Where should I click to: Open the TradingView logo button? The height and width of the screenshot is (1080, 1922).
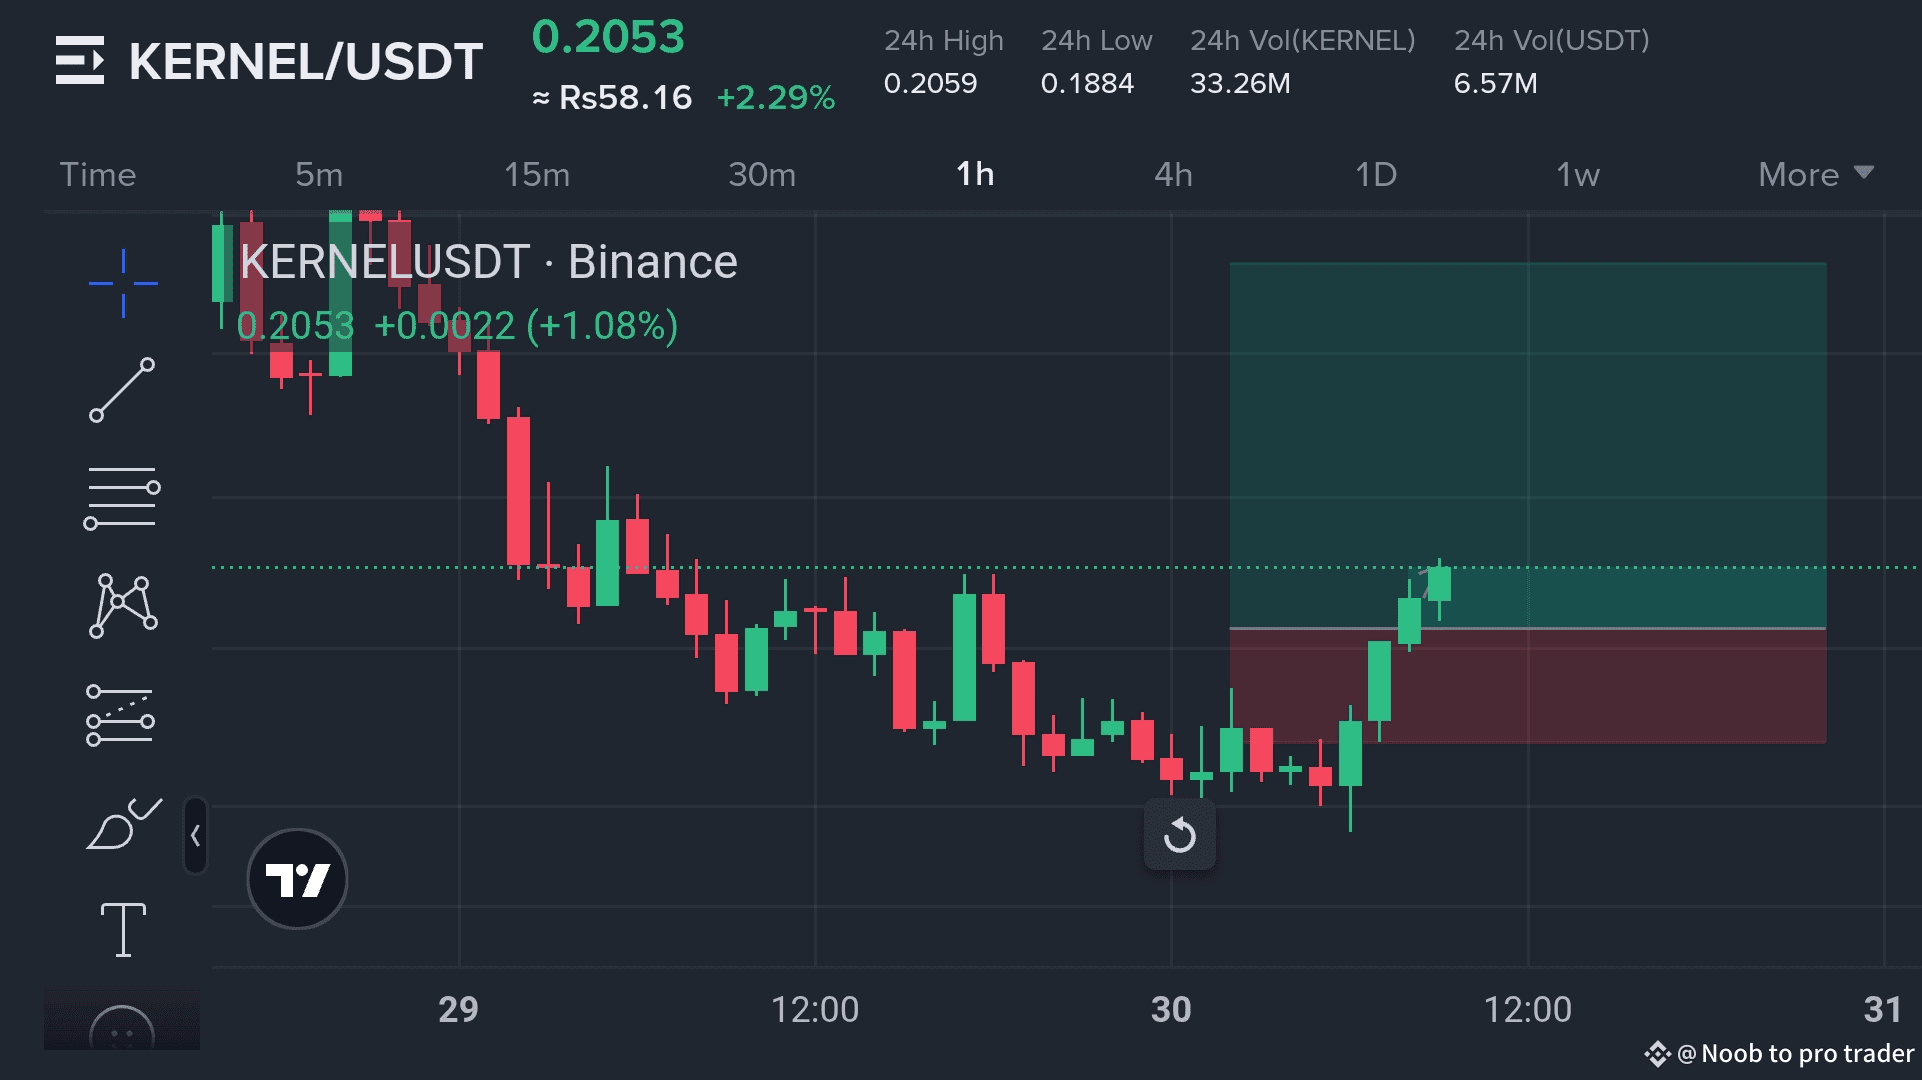point(297,879)
